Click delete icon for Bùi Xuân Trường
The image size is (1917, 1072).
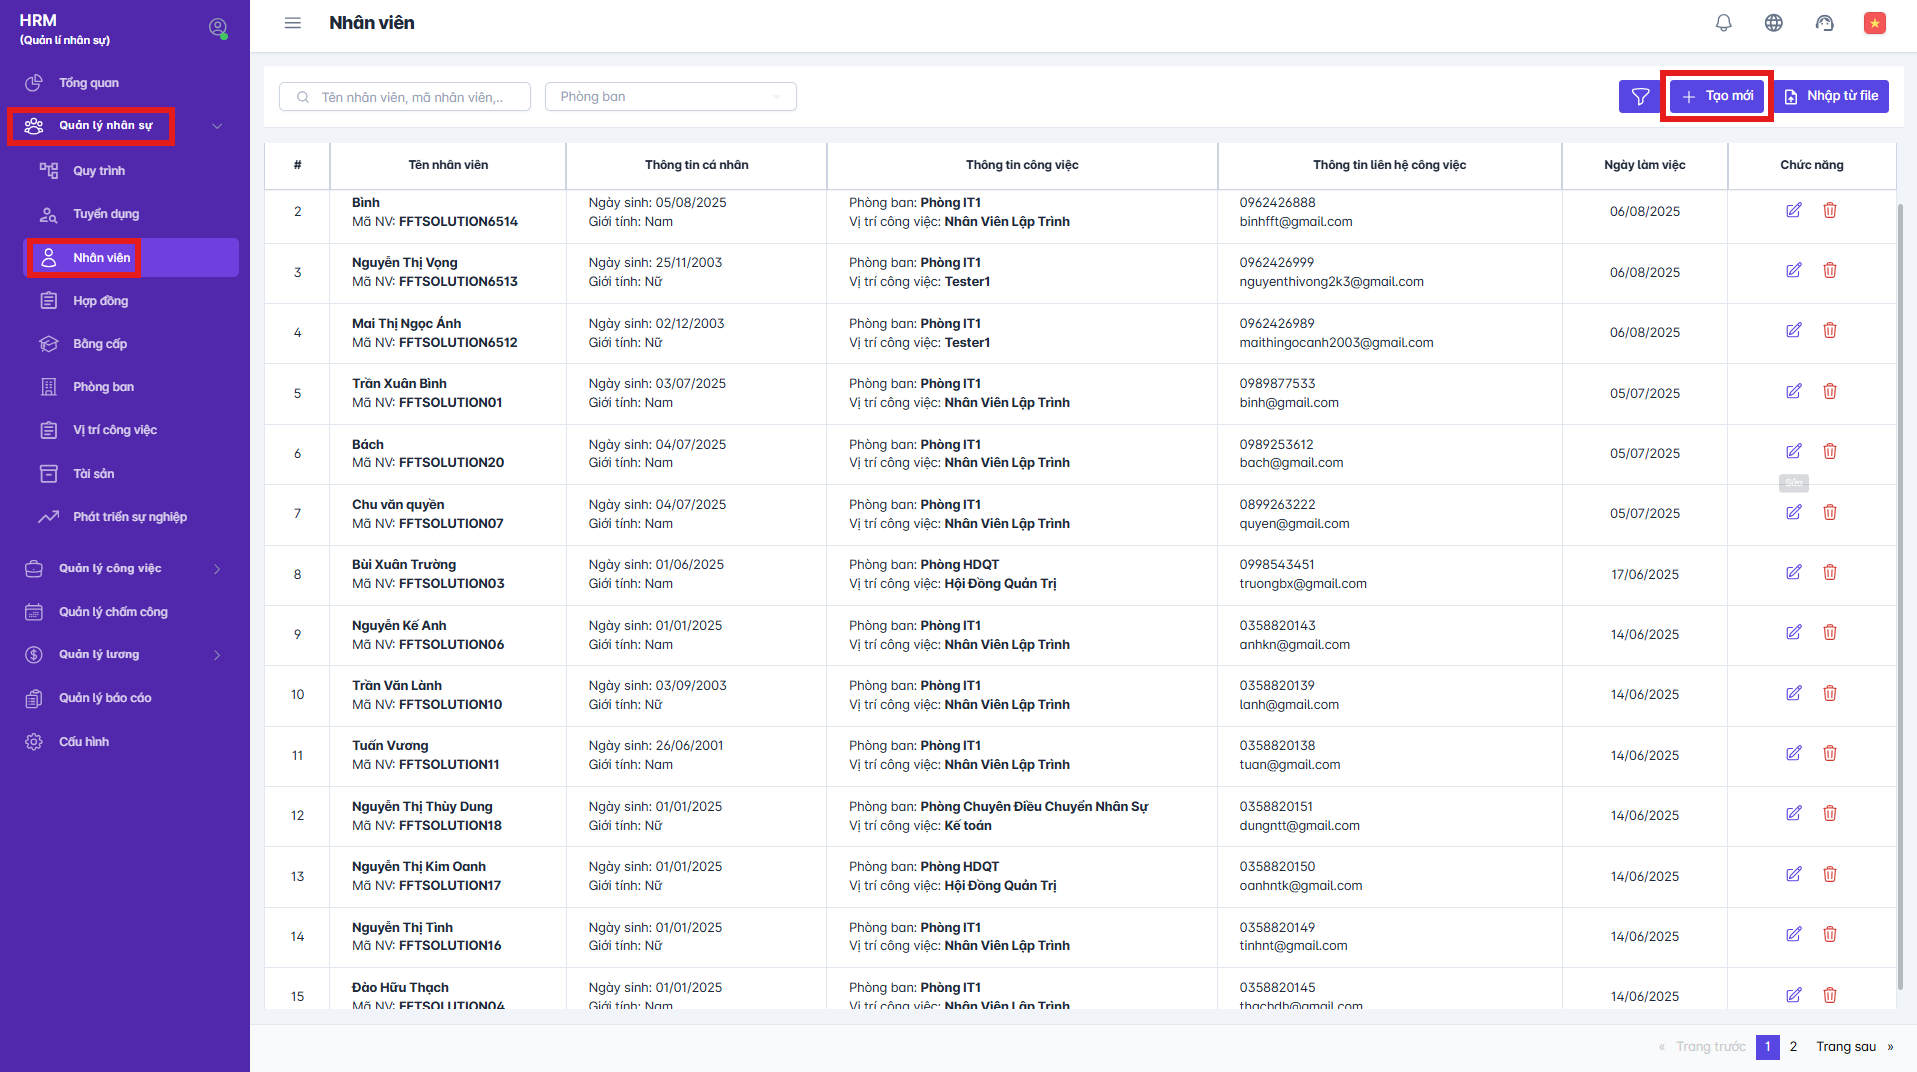[x=1829, y=573]
